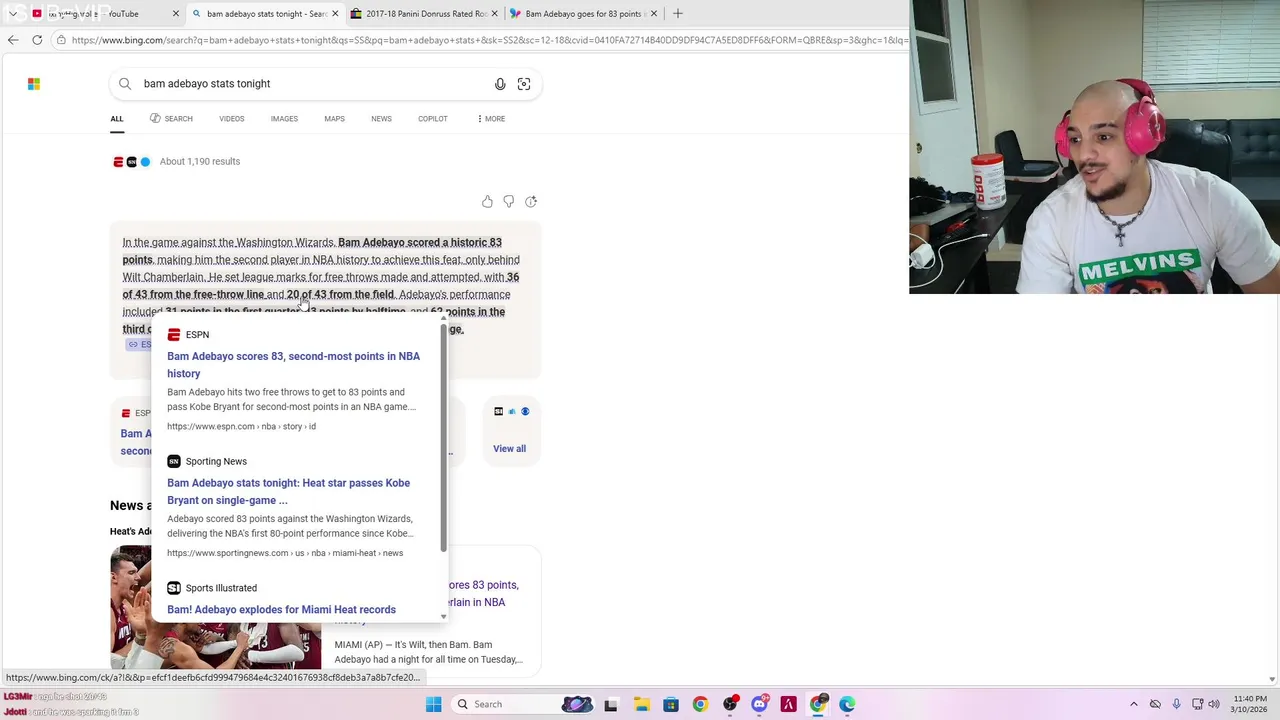Click the source icons next to results count

click(x=131, y=162)
